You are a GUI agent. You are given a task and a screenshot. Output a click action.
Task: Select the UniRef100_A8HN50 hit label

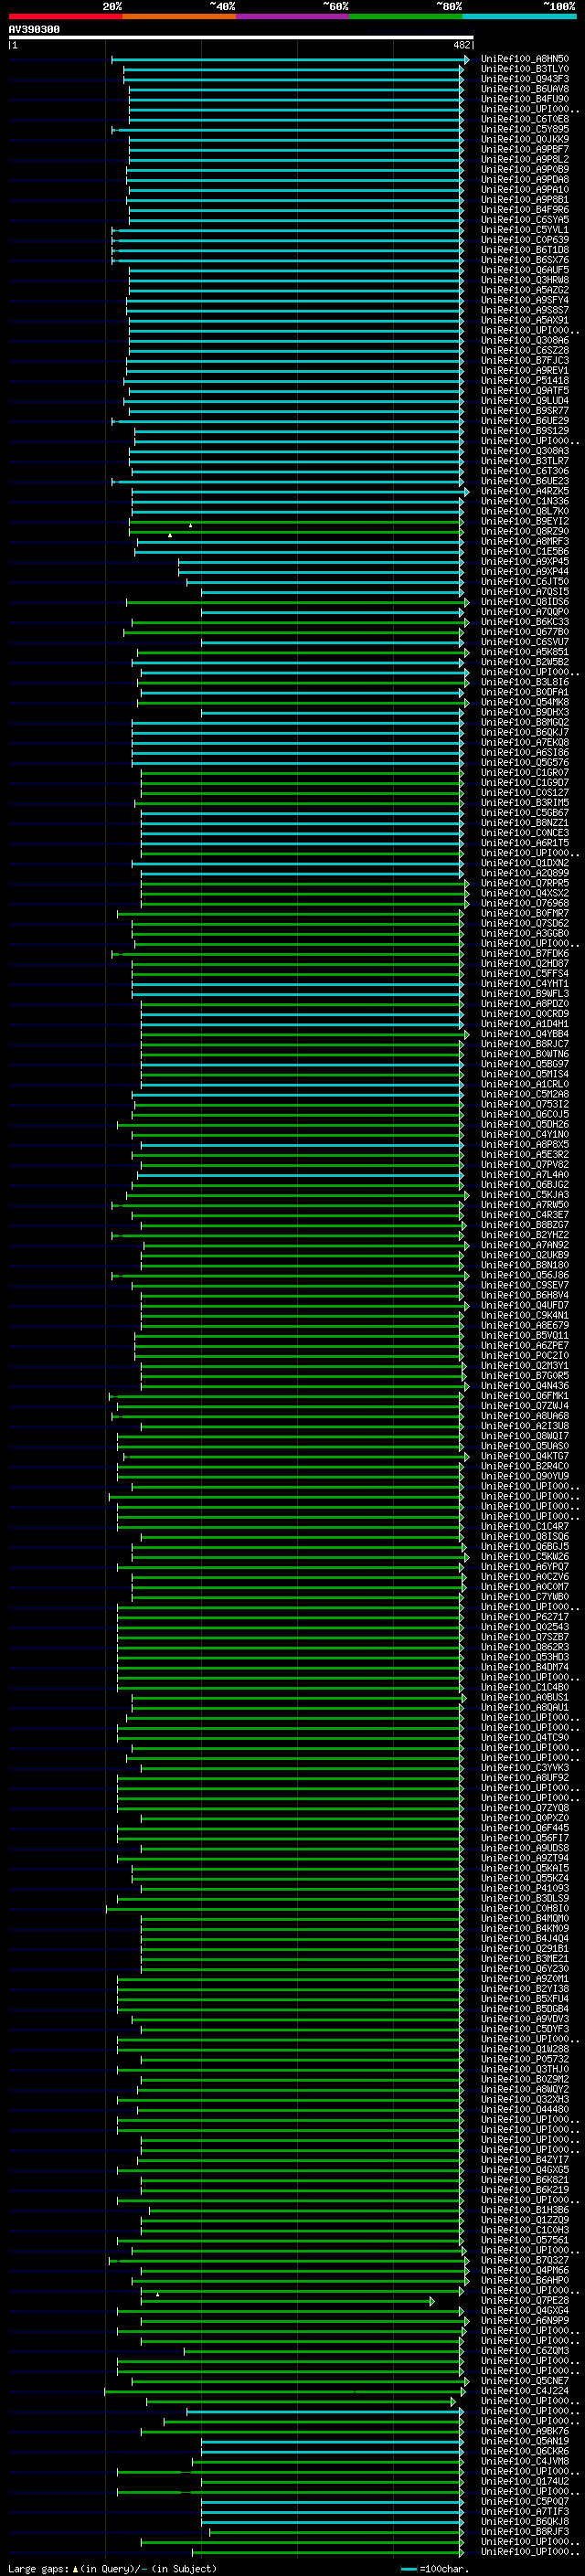[525, 59]
